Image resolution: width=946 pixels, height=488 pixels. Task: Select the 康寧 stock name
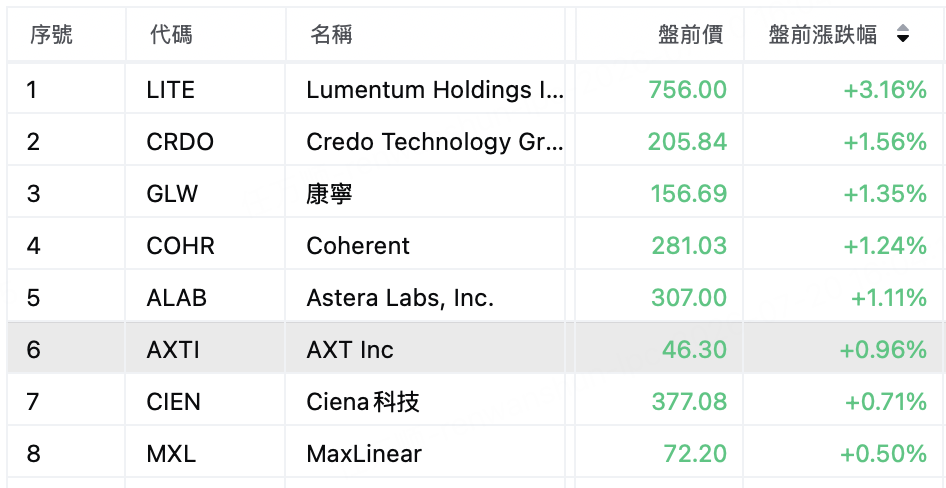[329, 194]
